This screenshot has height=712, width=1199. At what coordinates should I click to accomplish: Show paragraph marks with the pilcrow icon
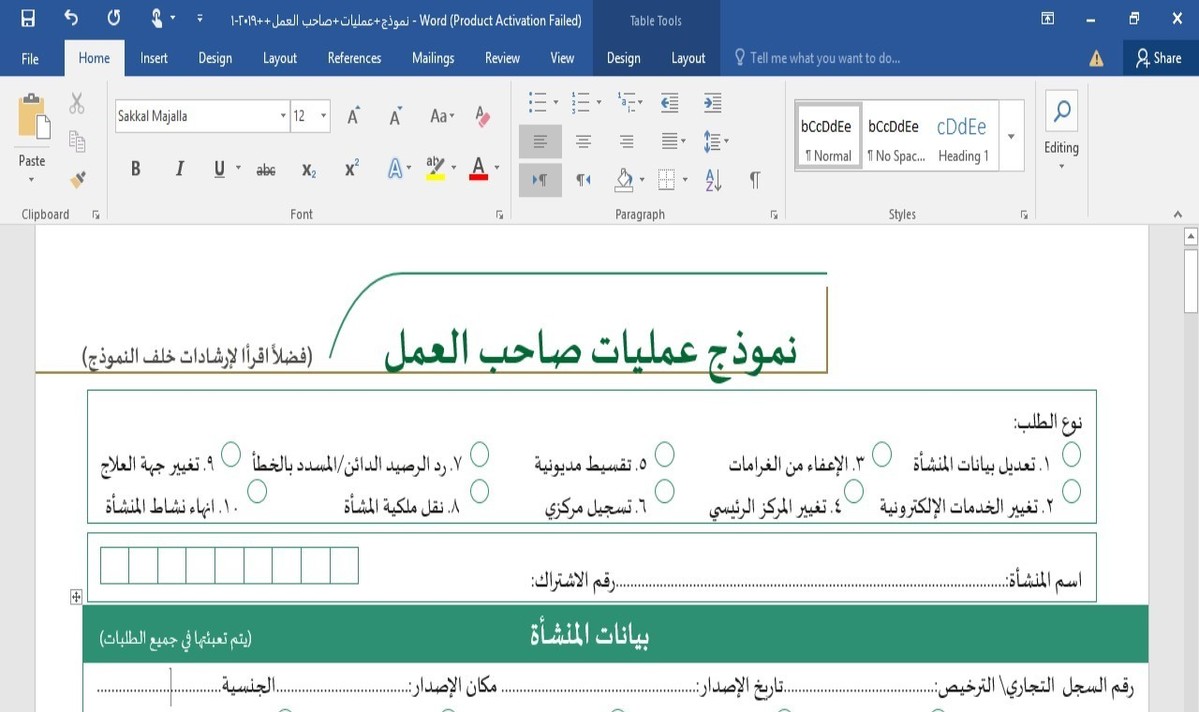click(x=755, y=180)
